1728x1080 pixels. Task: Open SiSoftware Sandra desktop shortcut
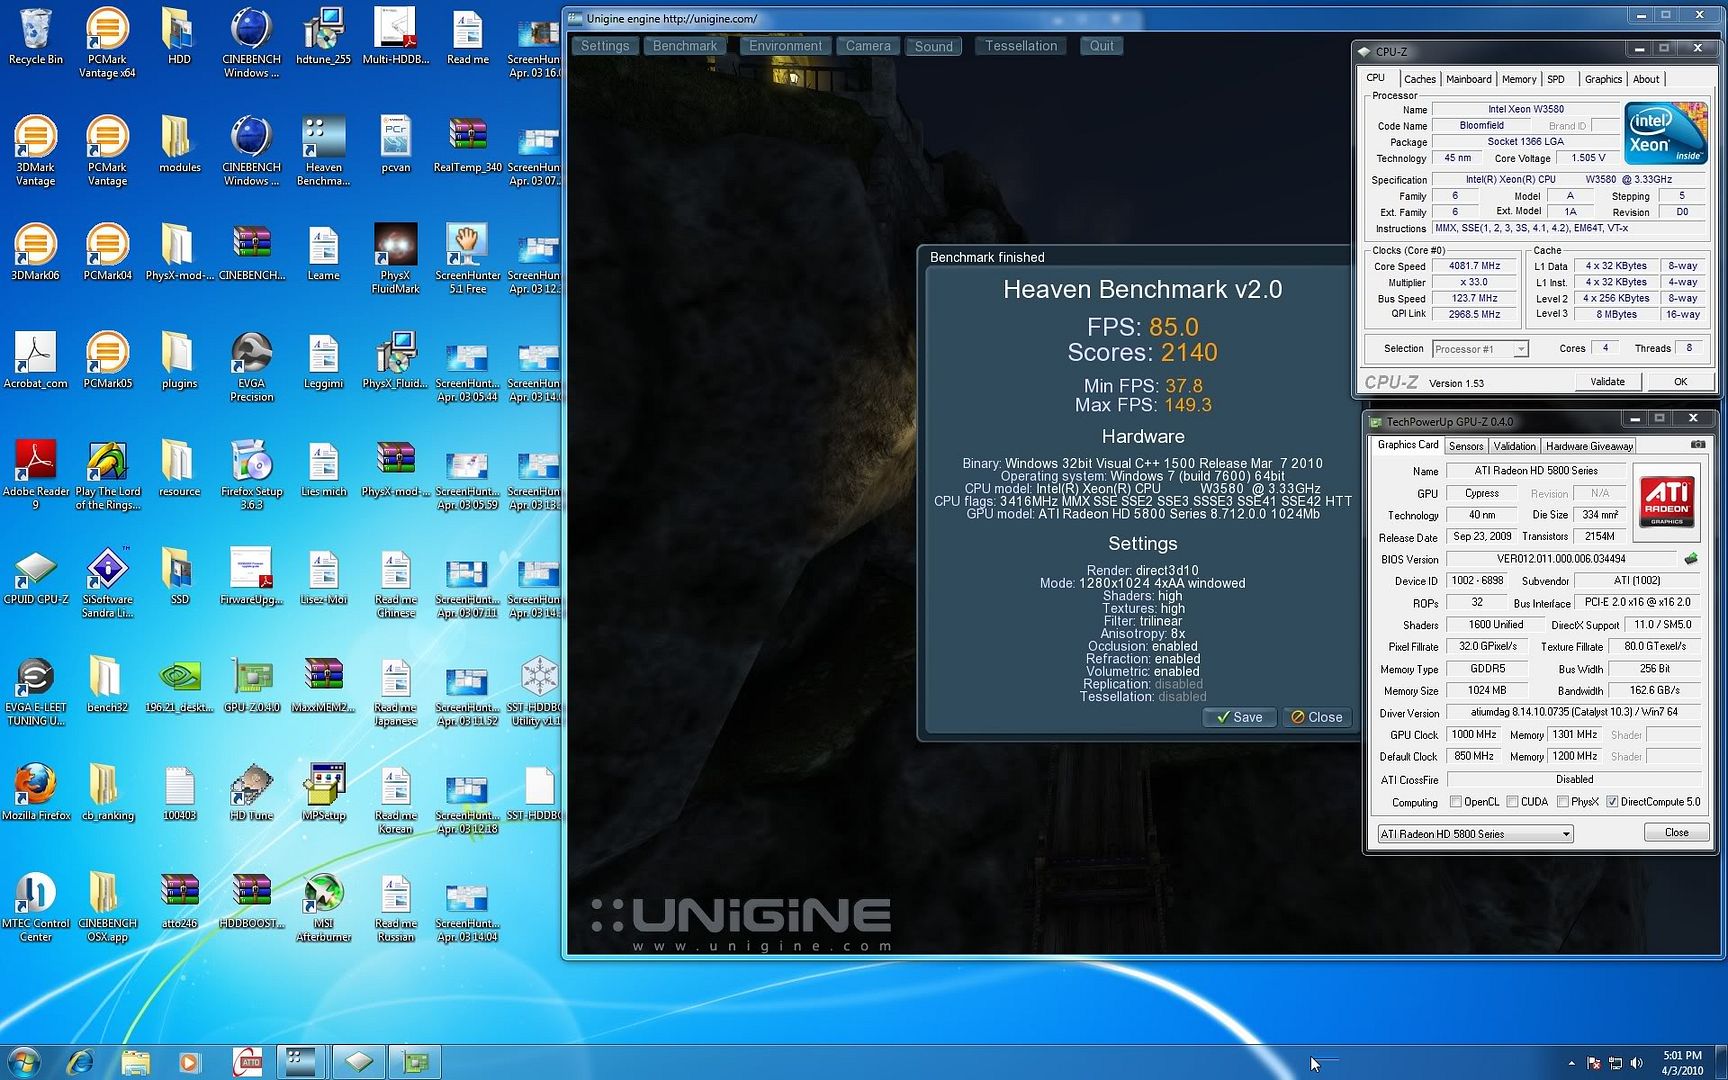[107, 584]
